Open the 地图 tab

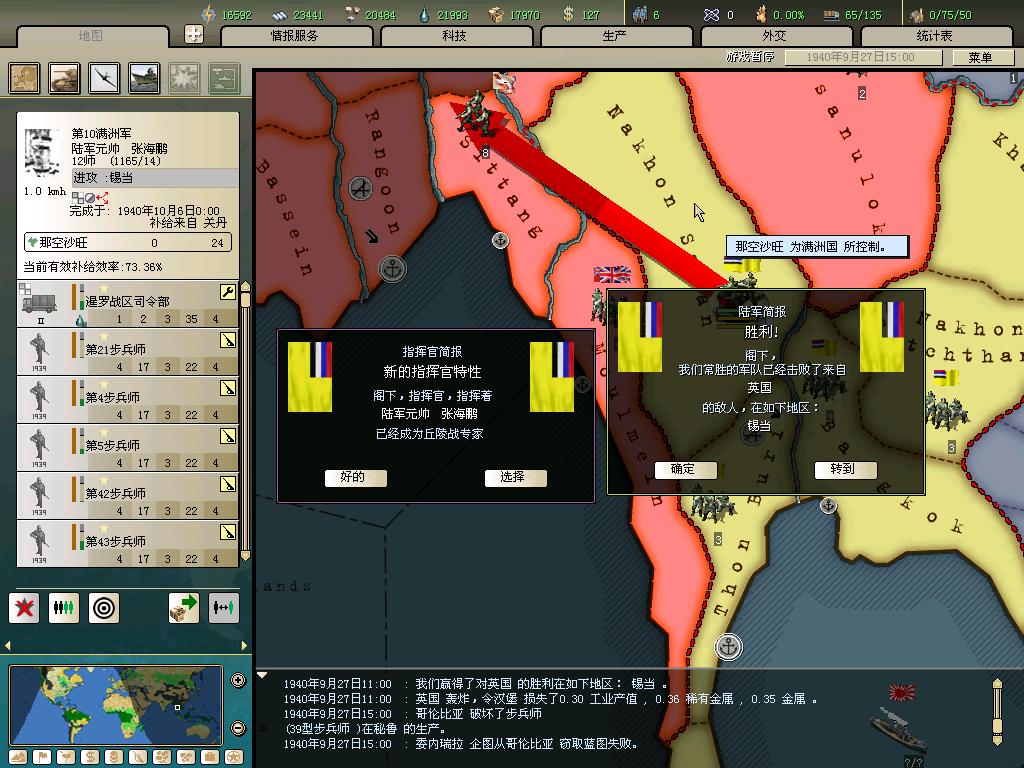click(x=91, y=36)
